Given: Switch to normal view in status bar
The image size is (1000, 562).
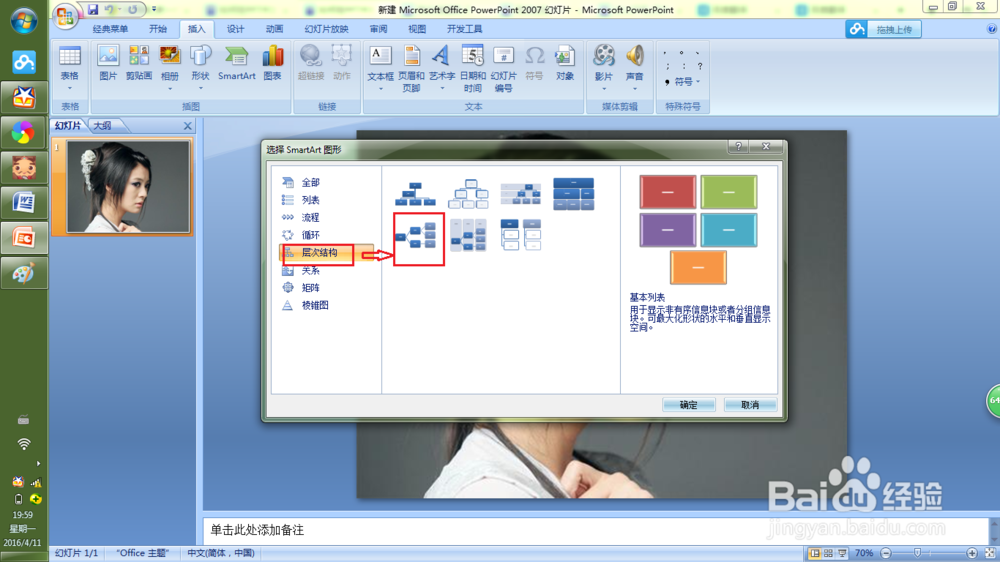Looking at the screenshot, I should click(814, 553).
